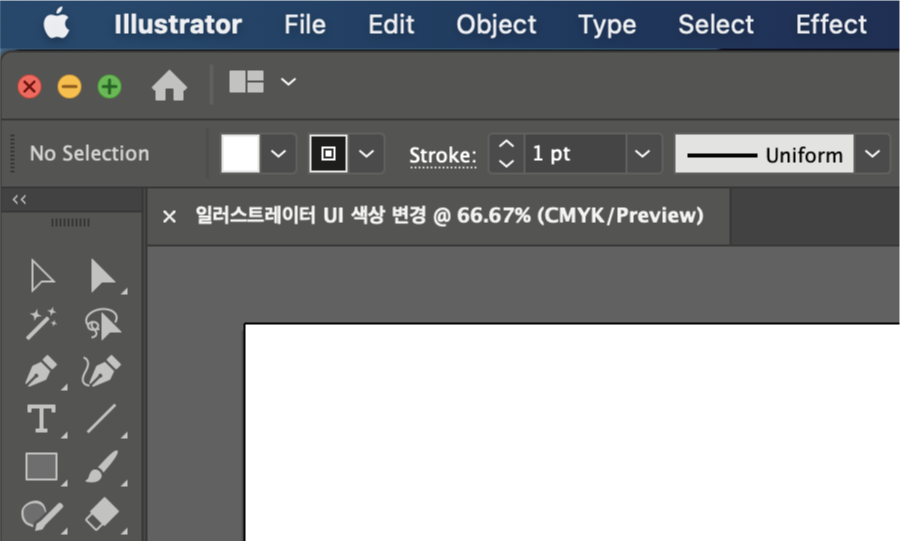Click the No Selection label
This screenshot has height=541, width=900.
[90, 154]
